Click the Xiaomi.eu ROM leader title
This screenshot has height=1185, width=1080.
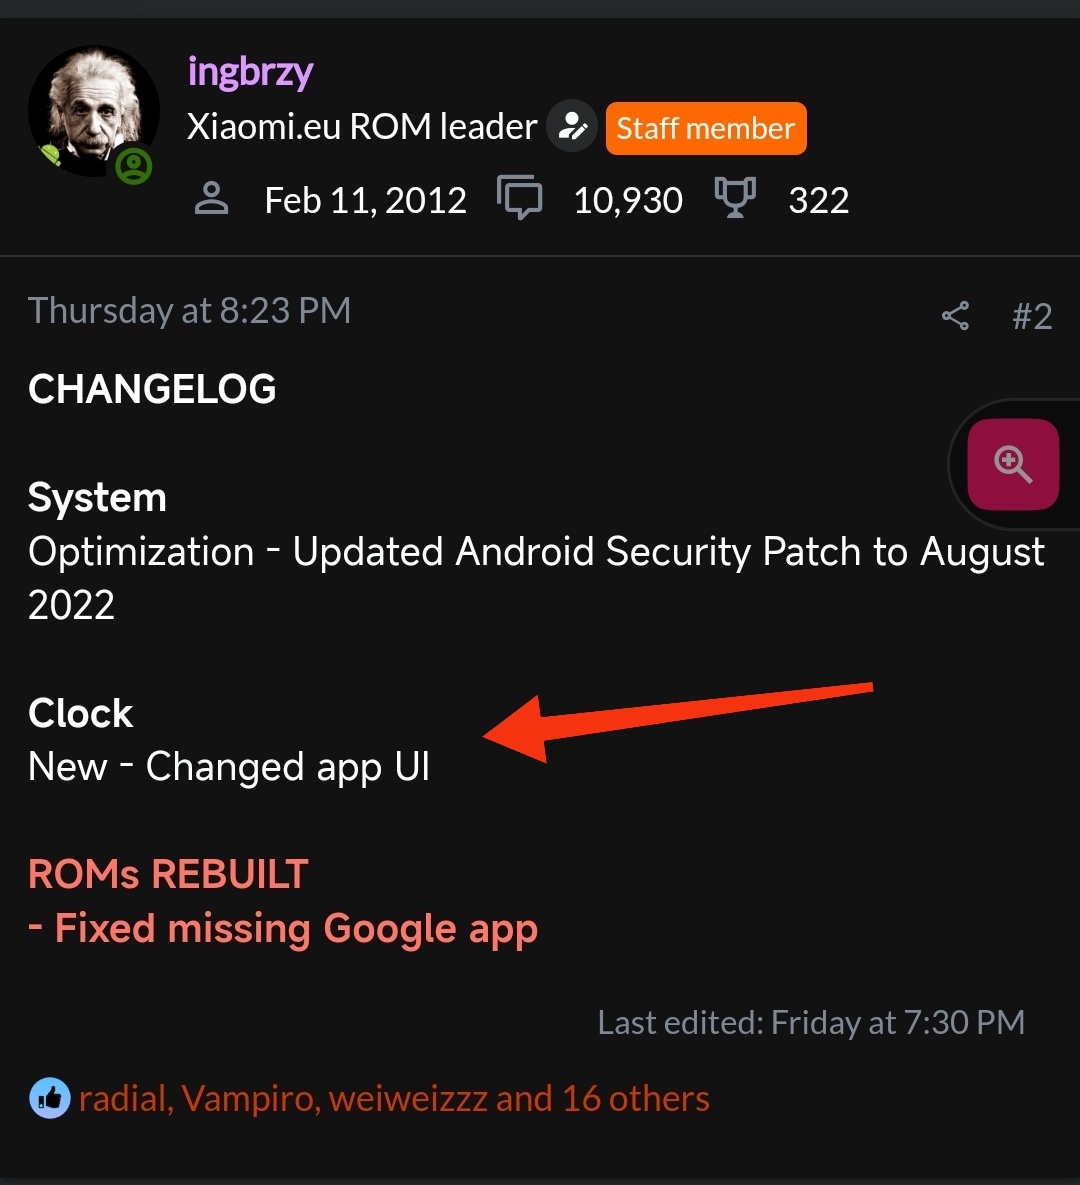point(362,126)
